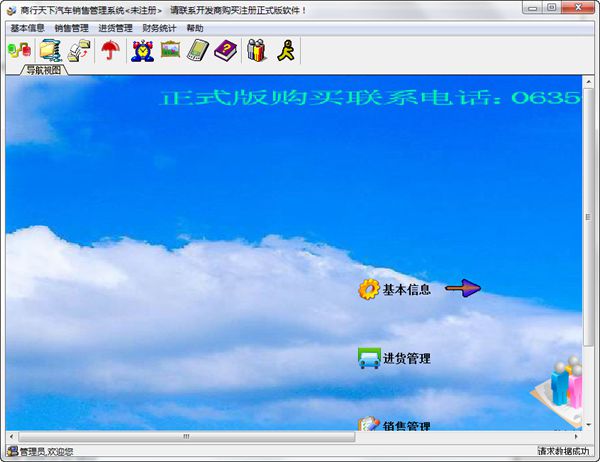Open the 基本信息 menu
This screenshot has width=600, height=462.
(27, 28)
